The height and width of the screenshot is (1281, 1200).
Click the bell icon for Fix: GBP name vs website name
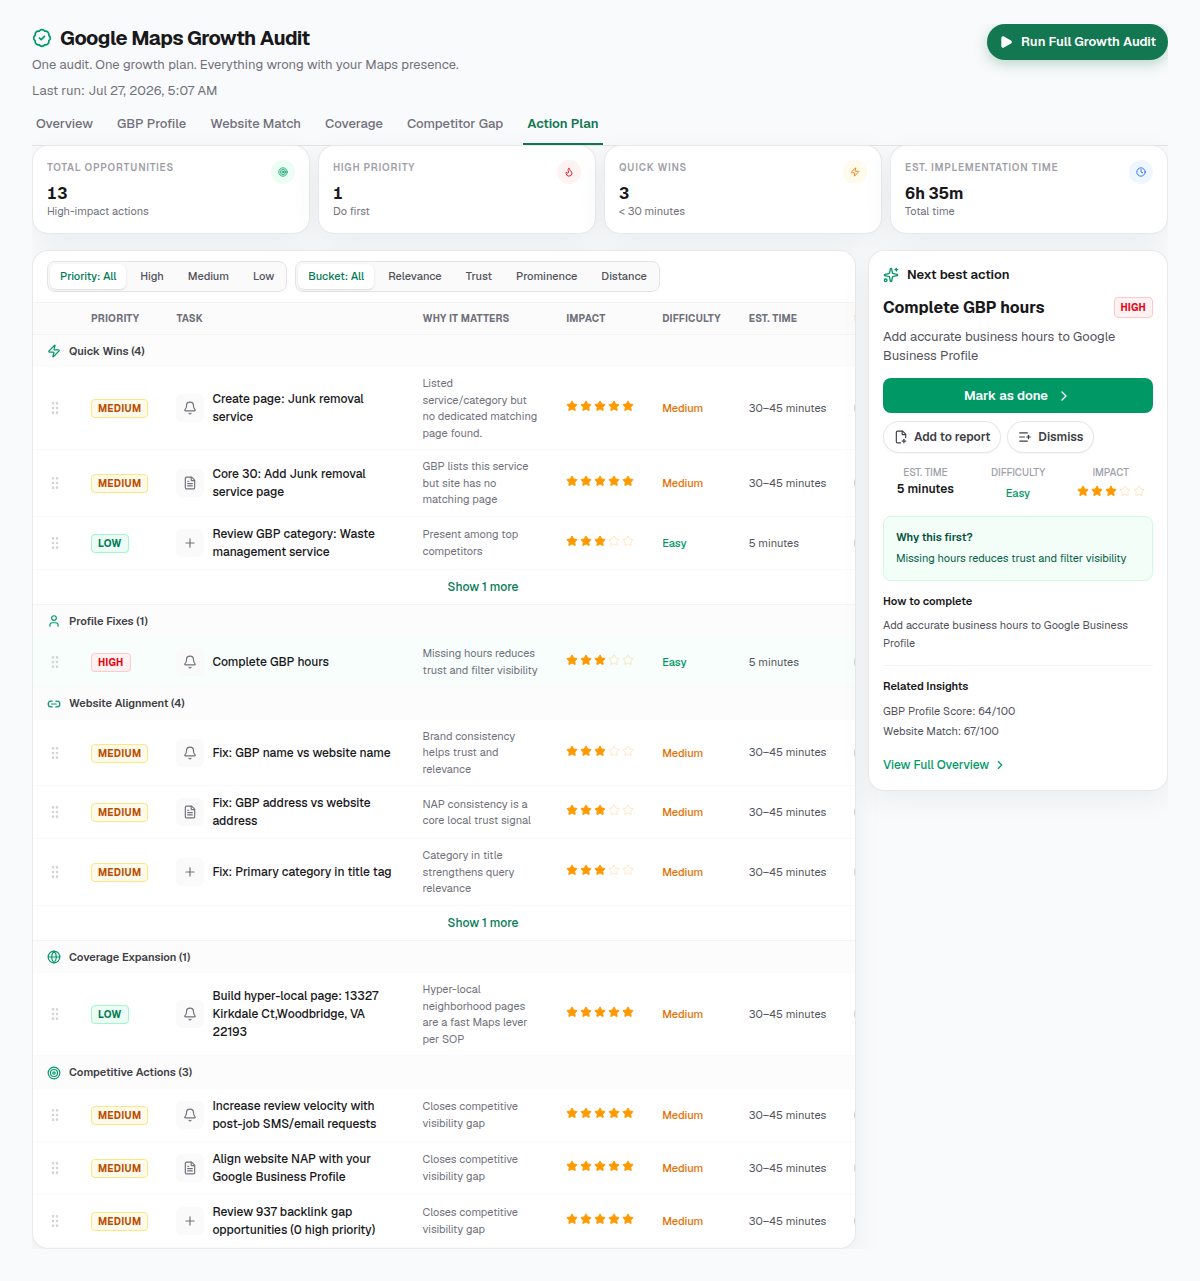(x=190, y=753)
